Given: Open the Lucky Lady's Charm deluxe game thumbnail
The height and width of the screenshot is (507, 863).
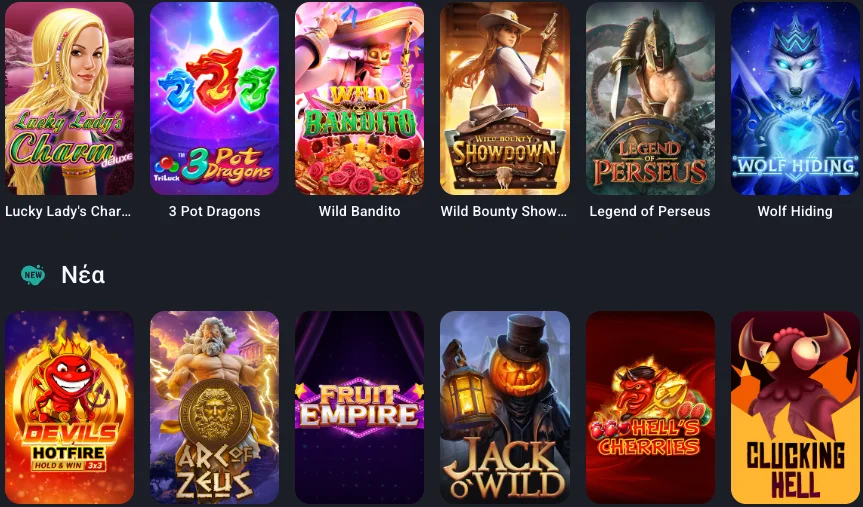Looking at the screenshot, I should pyautogui.click(x=69, y=98).
